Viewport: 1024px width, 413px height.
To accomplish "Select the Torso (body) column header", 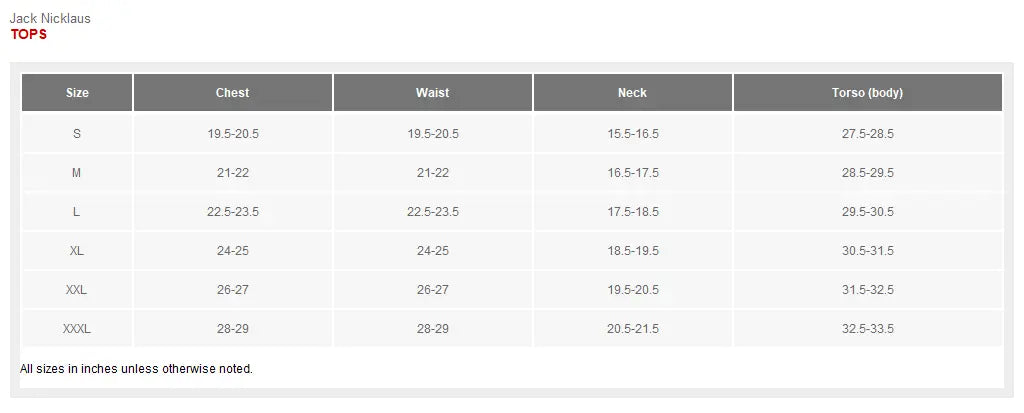I will tap(867, 93).
